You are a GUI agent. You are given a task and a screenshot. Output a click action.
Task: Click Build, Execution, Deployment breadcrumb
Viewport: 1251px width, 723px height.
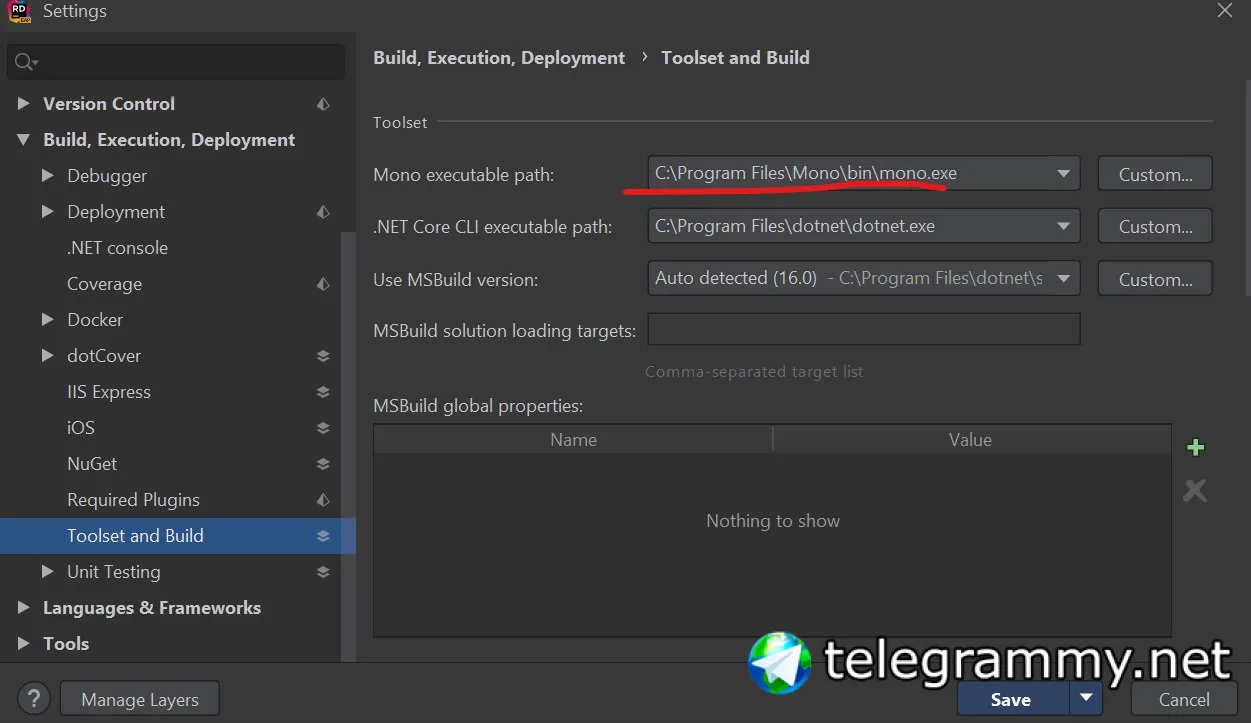pyautogui.click(x=499, y=58)
